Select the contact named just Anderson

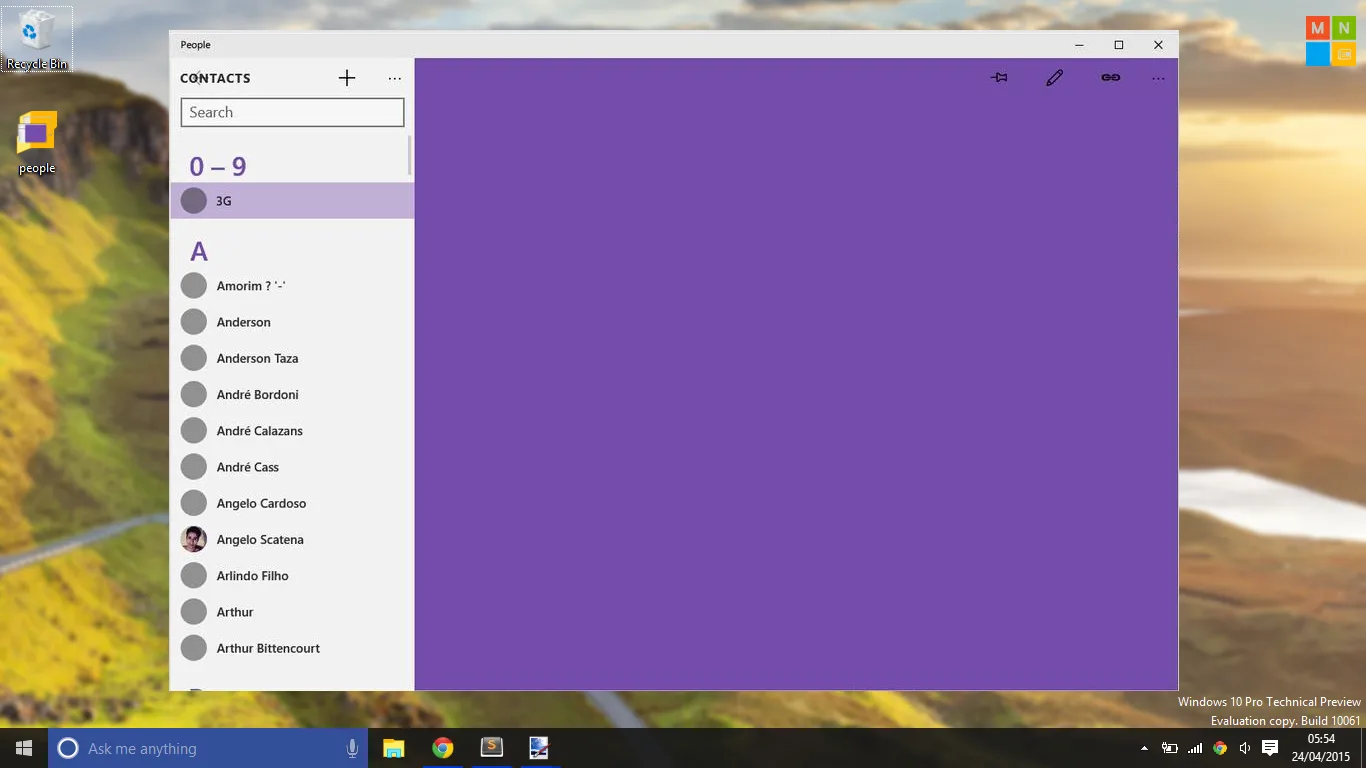tap(292, 322)
